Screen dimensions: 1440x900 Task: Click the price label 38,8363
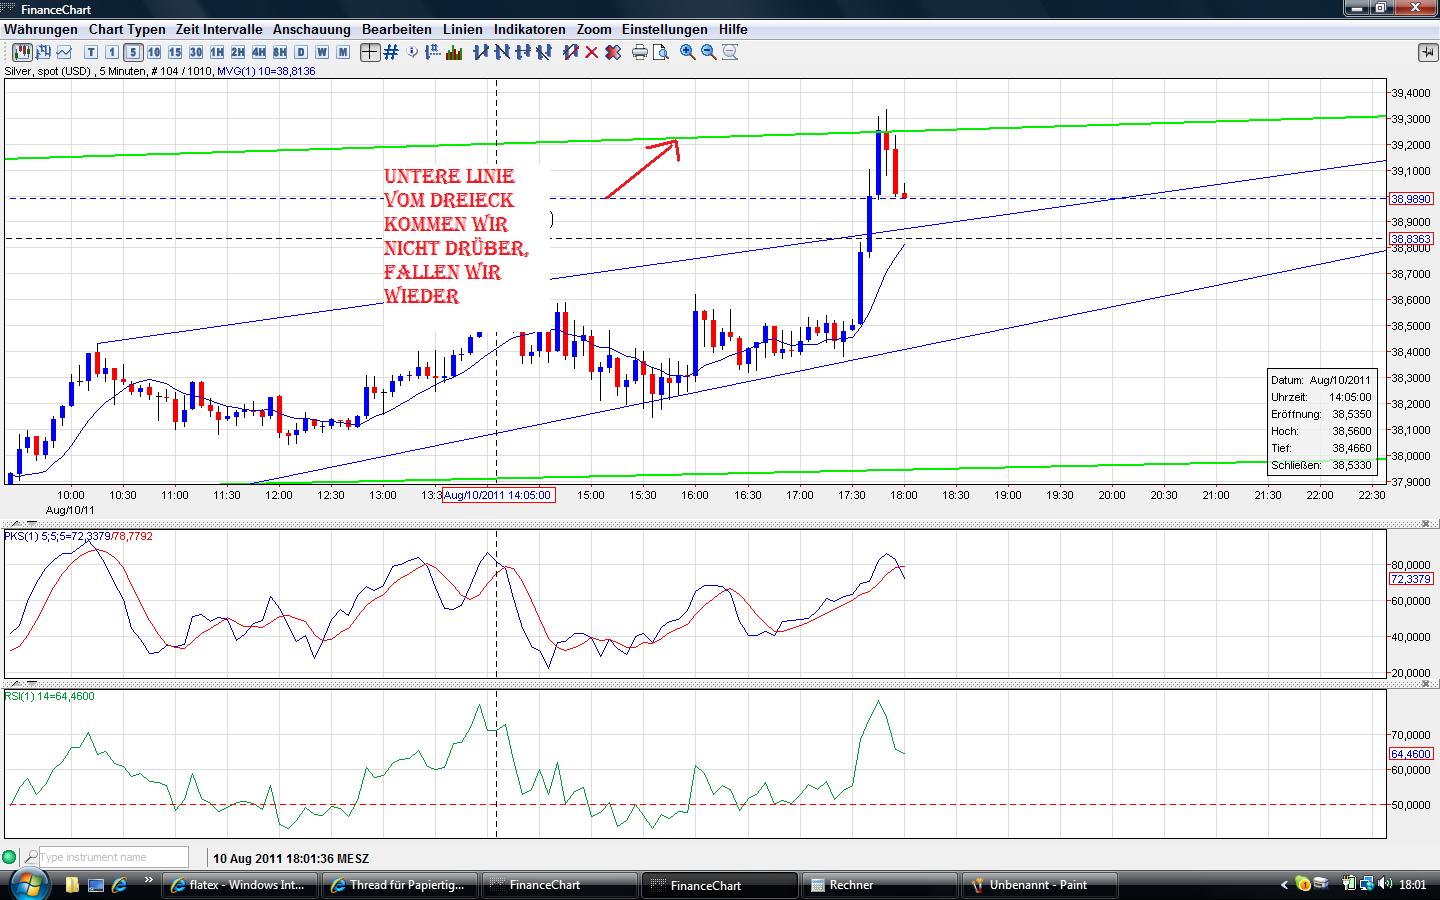(1411, 239)
